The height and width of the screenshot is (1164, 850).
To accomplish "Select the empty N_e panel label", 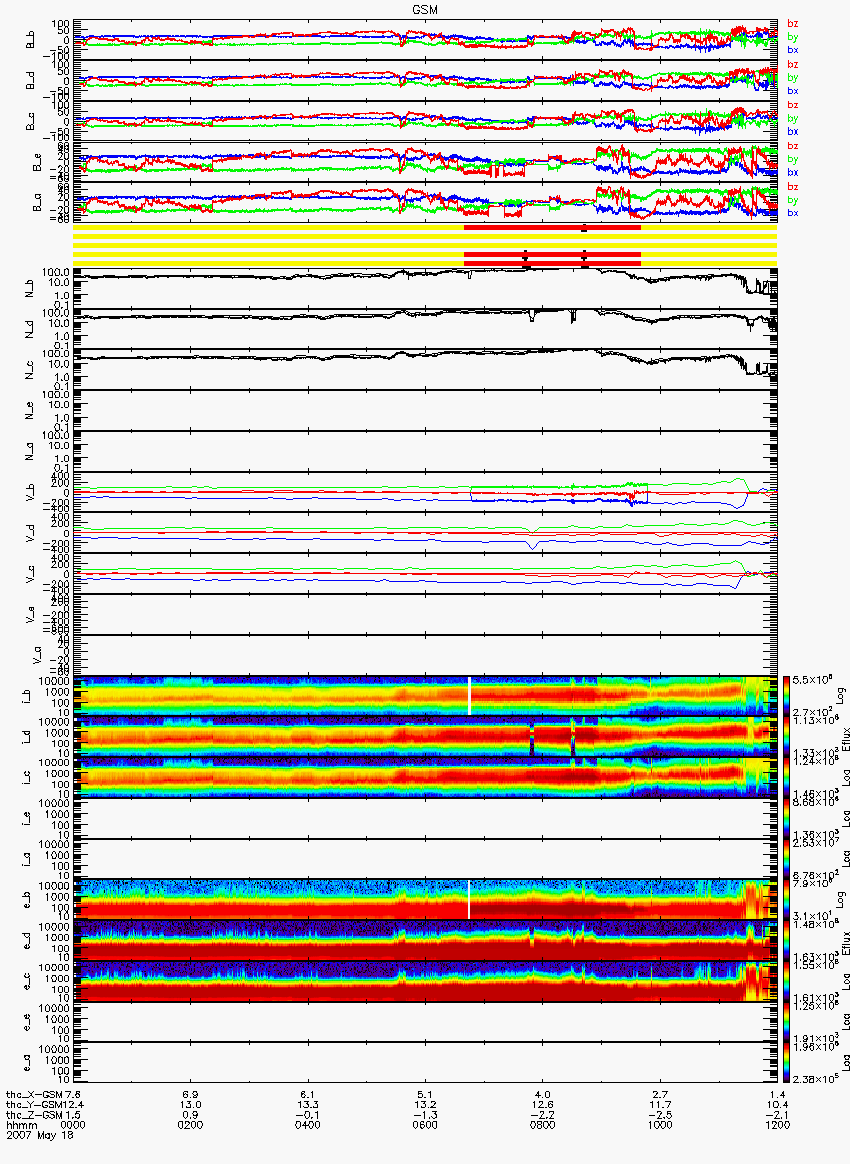I will [31, 411].
